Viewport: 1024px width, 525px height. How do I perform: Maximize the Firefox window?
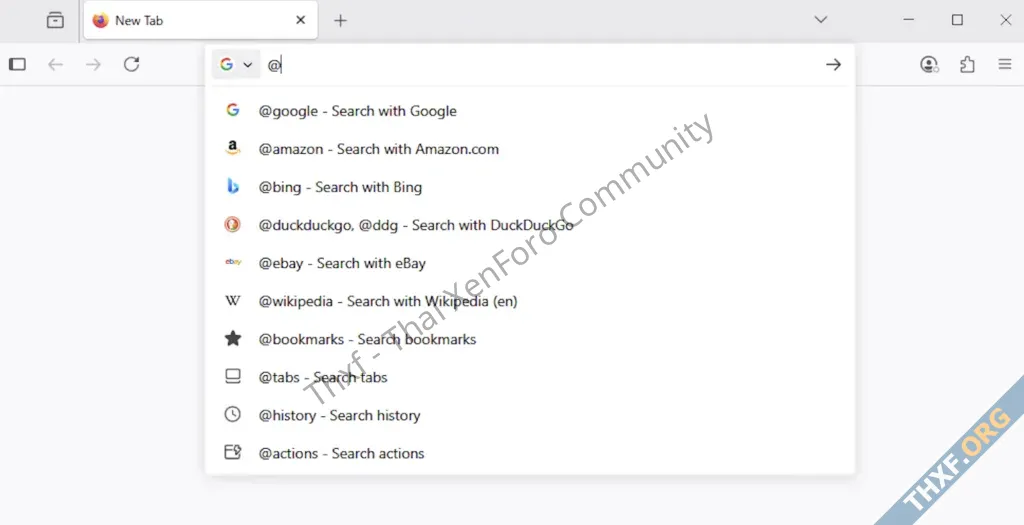(x=957, y=20)
